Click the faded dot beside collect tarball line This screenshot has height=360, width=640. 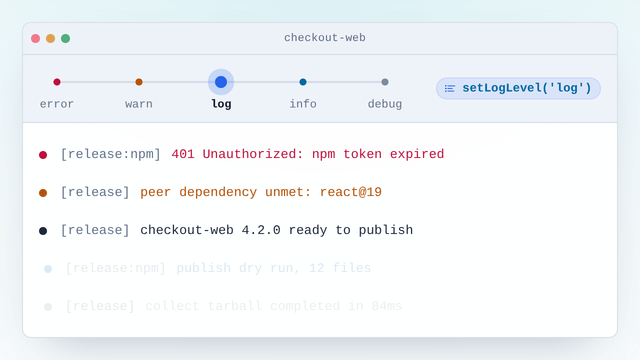coord(48,307)
